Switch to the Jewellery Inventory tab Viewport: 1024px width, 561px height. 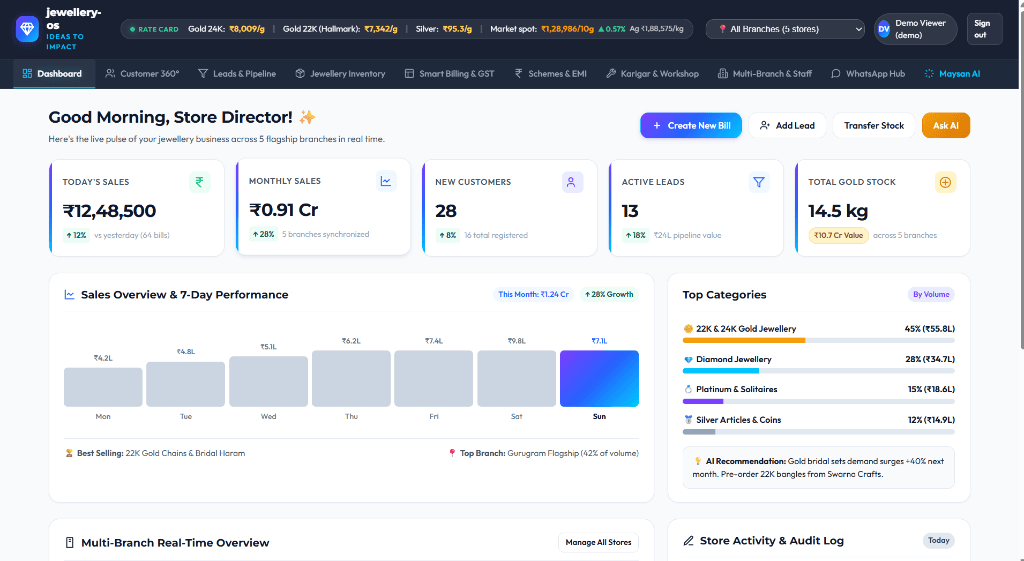coord(340,74)
